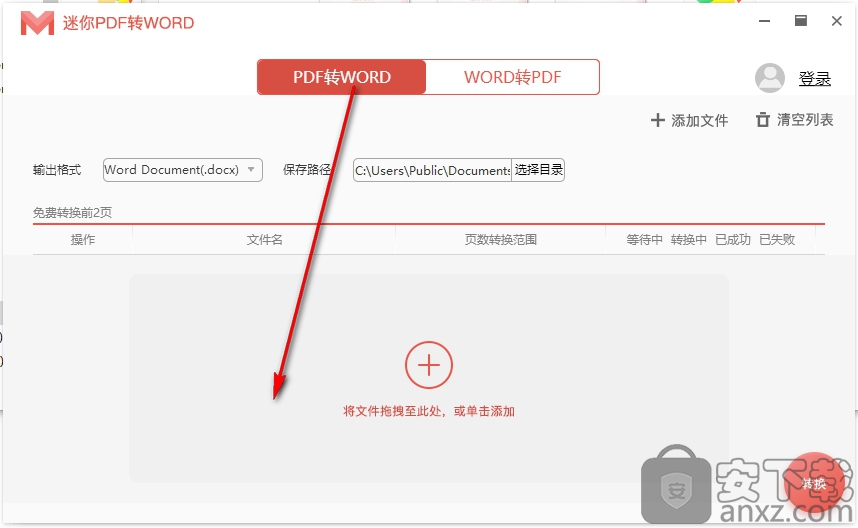Click the 已失败 status label
The width and height of the screenshot is (858, 528).
(777, 240)
